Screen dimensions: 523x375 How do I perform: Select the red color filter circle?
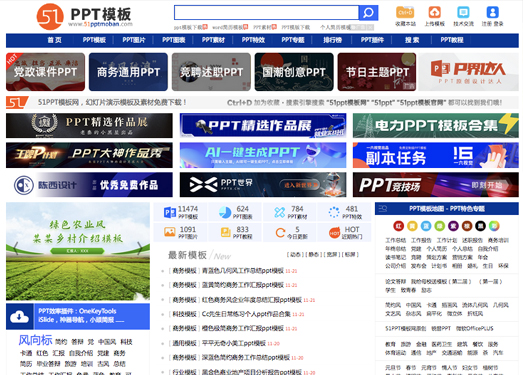(x=398, y=226)
